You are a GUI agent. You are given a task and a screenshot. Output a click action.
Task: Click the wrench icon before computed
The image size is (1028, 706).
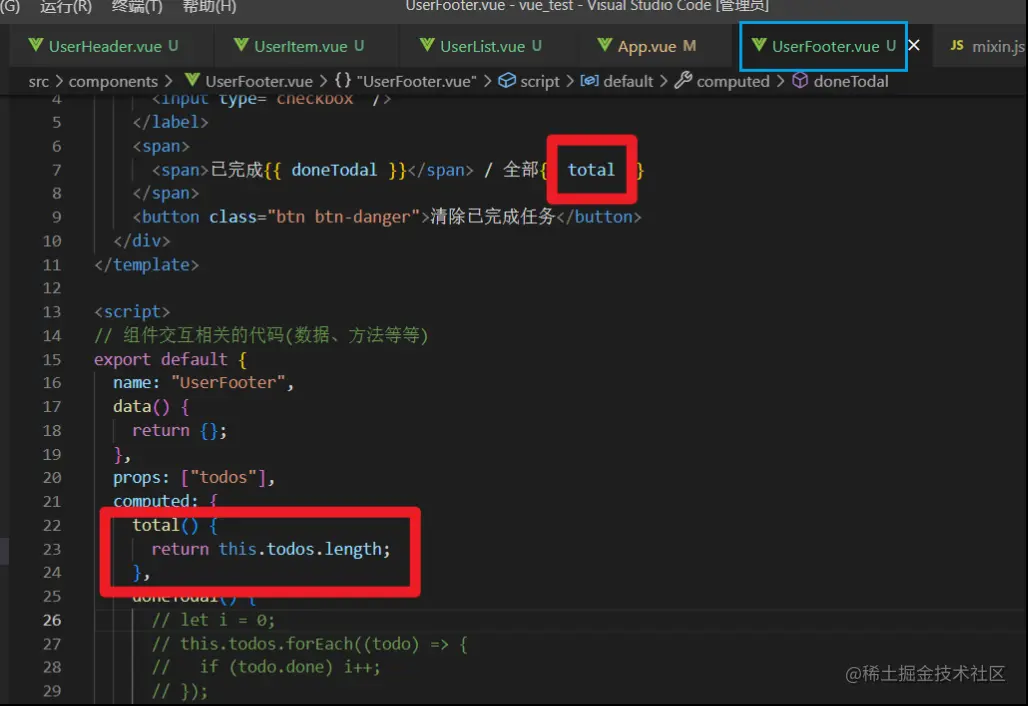683,81
